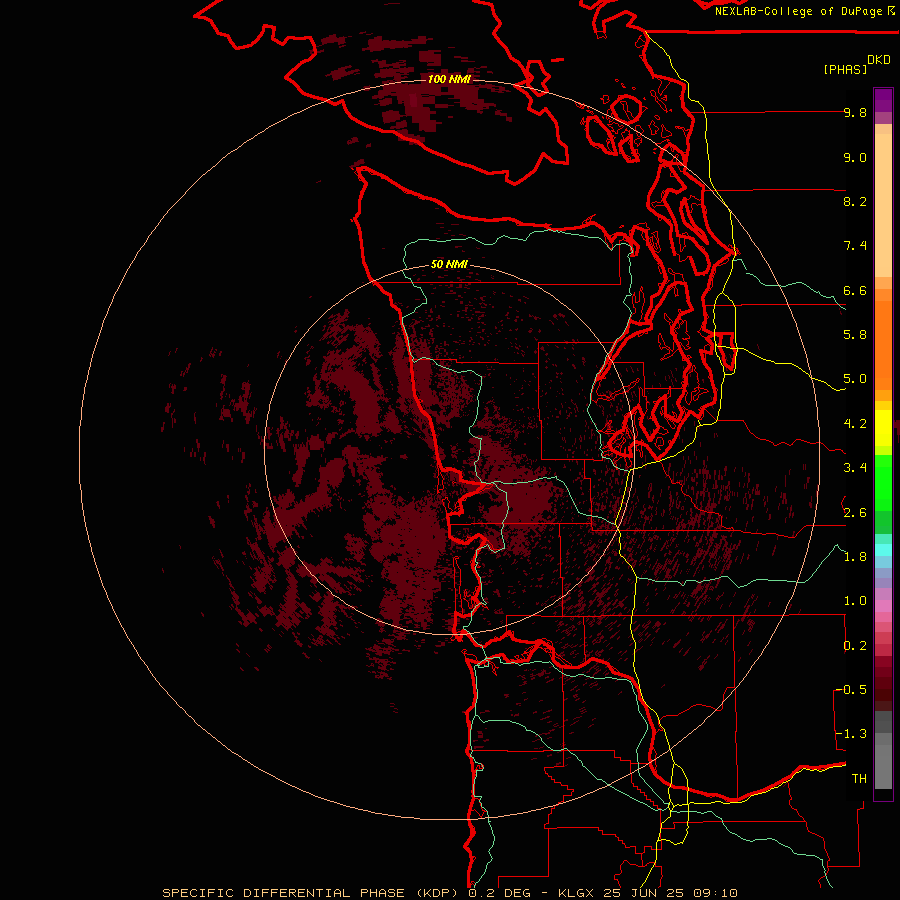Pick the yellow color bar segment near 4.2

[x=883, y=428]
